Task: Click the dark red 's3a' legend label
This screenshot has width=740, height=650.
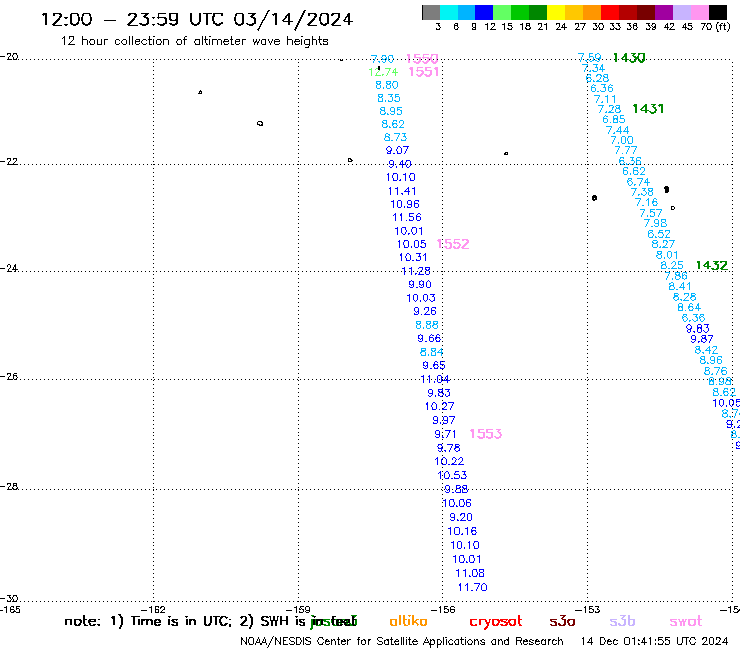Action: (562, 622)
